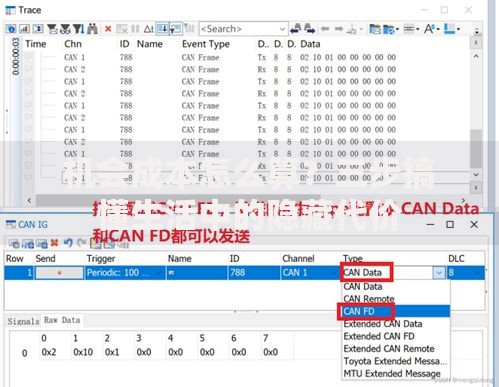Click the find next binoculars icon
Screen dimensions: 499x387
click(309, 29)
